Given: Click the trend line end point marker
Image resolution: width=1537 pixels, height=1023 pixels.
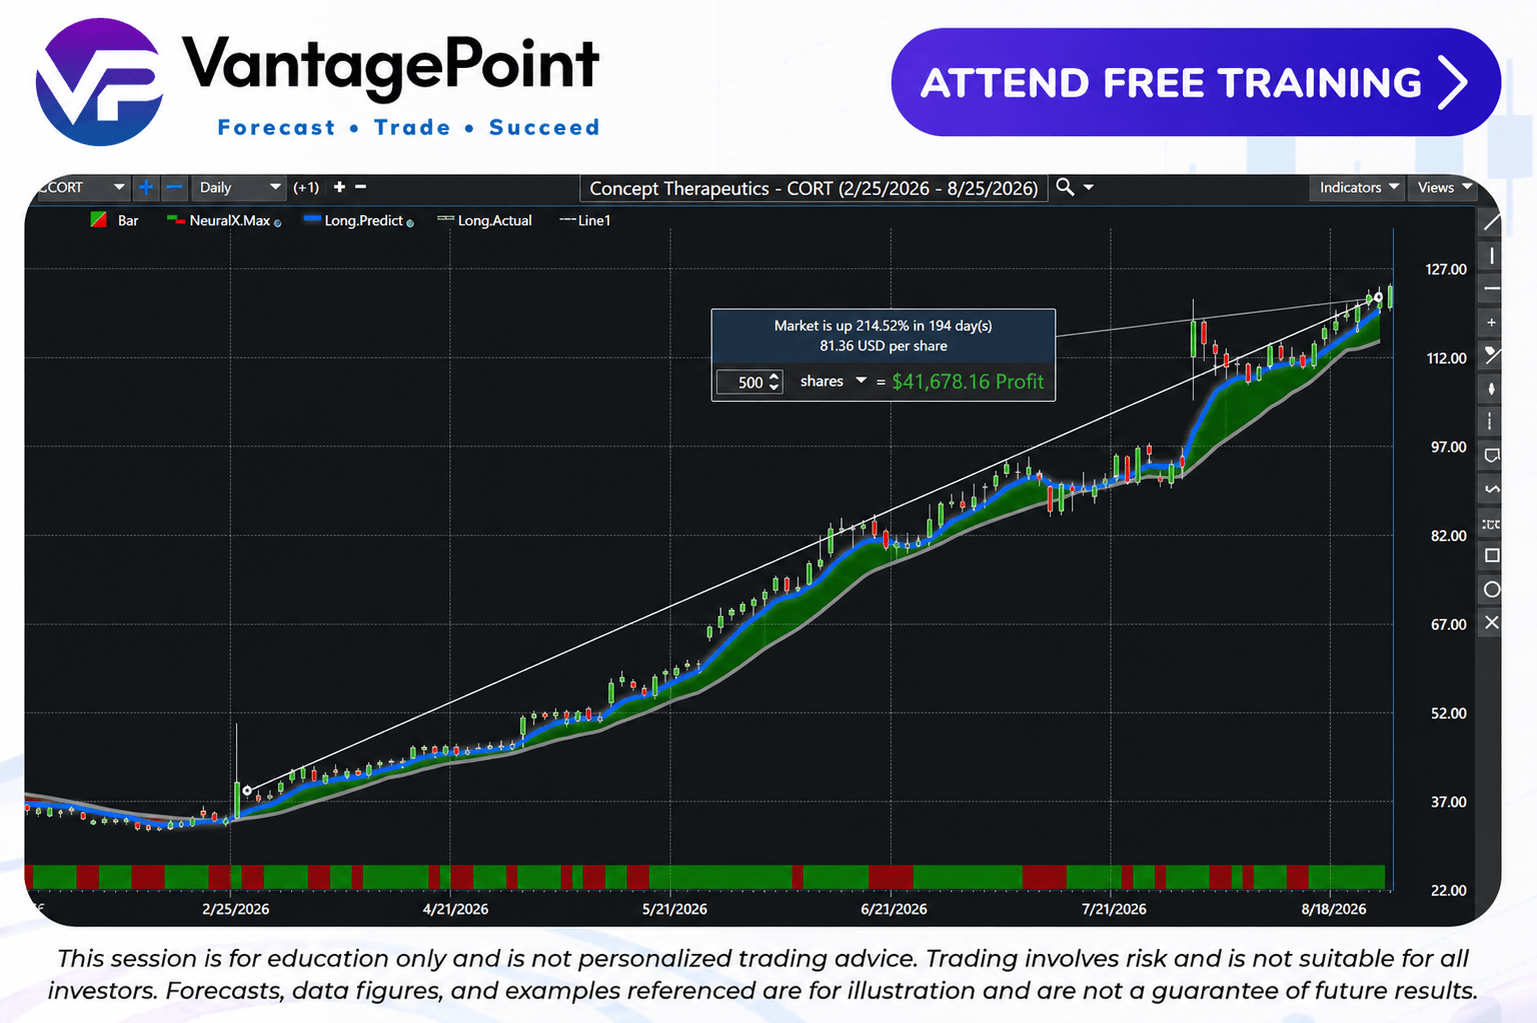Looking at the screenshot, I should [1378, 297].
